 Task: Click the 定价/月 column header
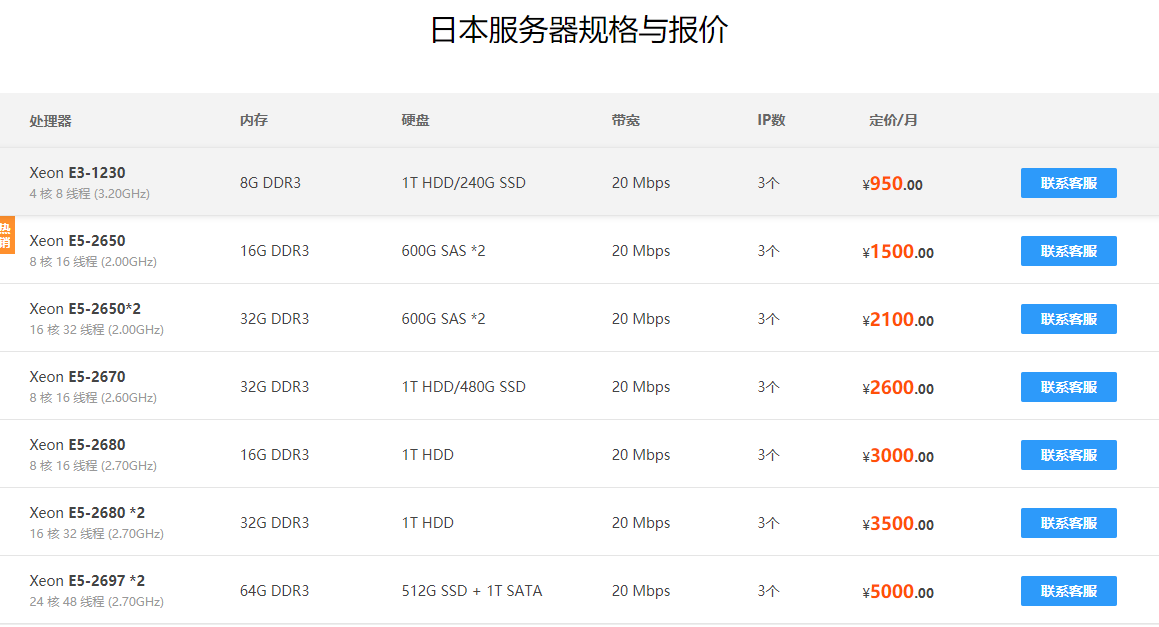(893, 120)
